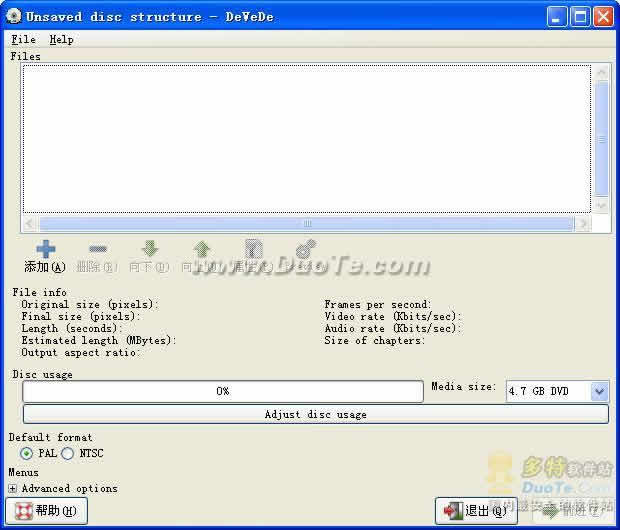Image resolution: width=620 pixels, height=530 pixels.
Task: Click the Output aspect ratio label
Action: 81,352
